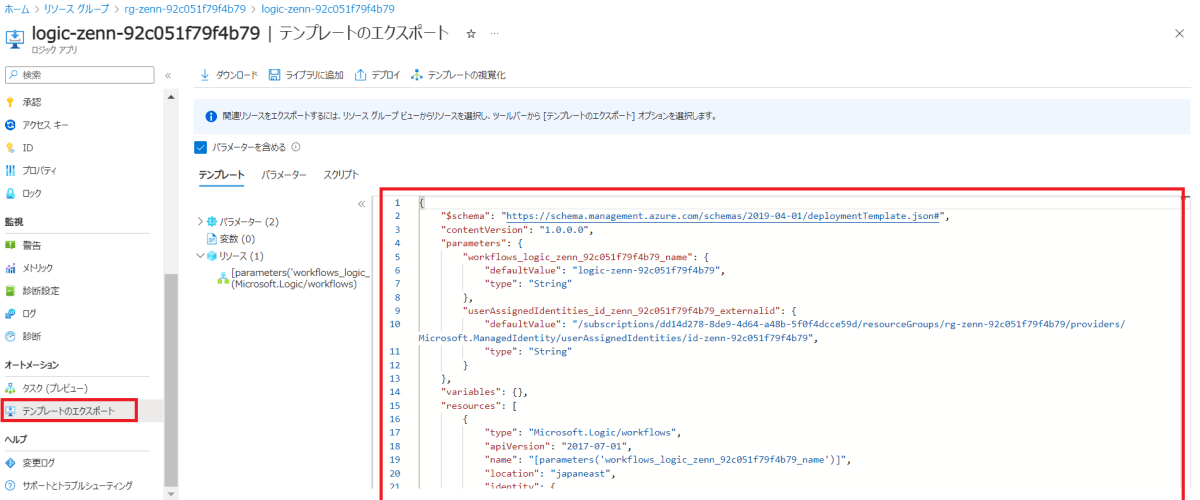
Task: Click the オートメーション section heading
Action: 32,365
